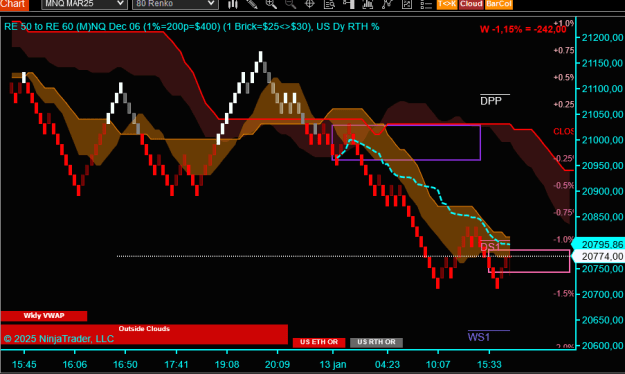The height and width of the screenshot is (374, 625).
Task: Open the strategies icon
Action: pos(387,4)
